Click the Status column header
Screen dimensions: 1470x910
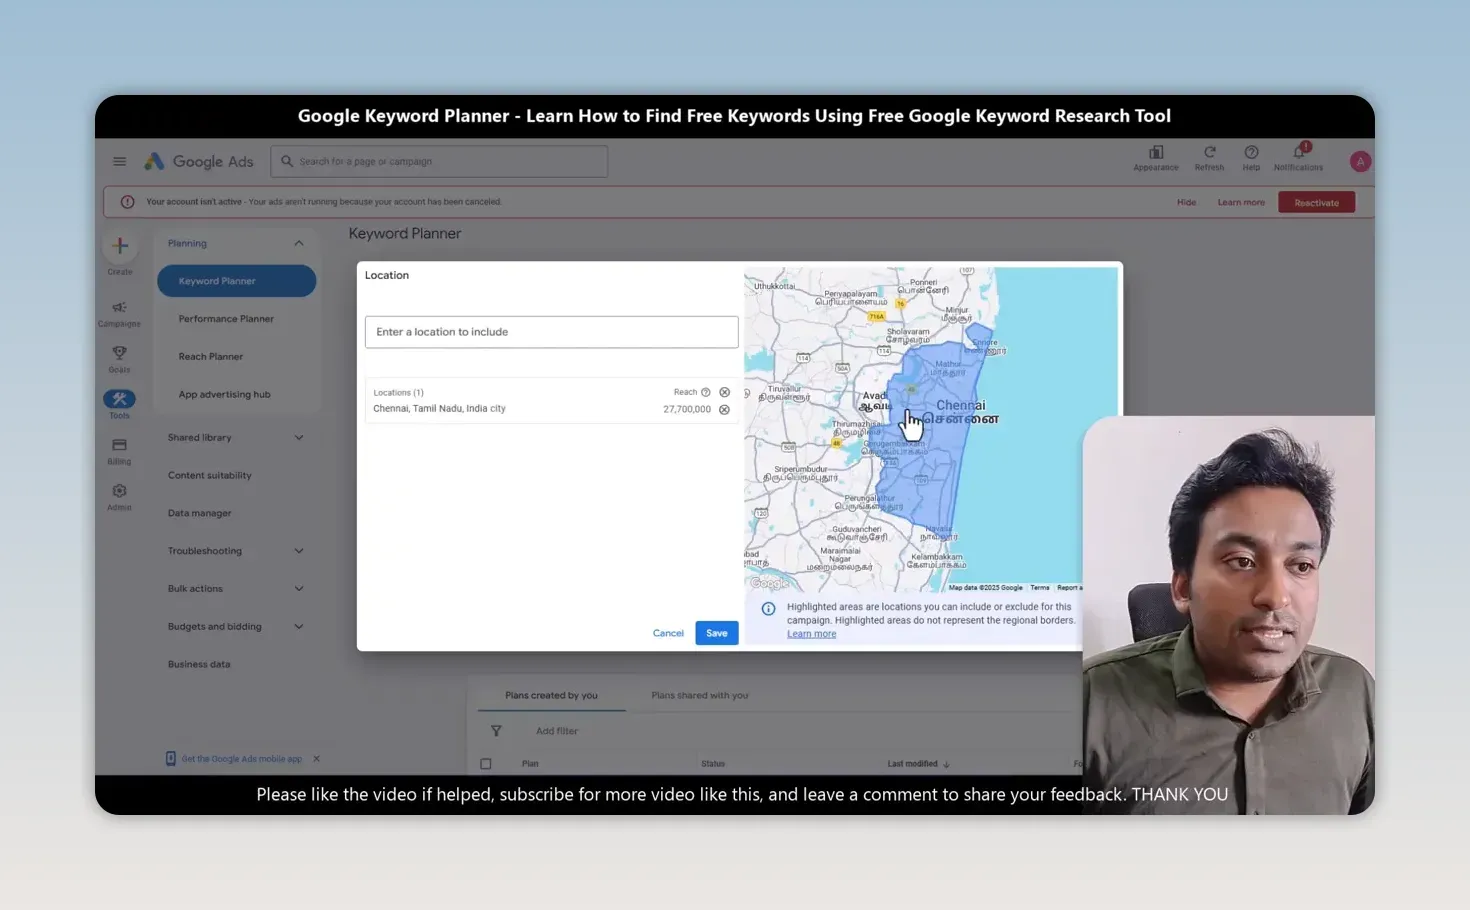713,764
